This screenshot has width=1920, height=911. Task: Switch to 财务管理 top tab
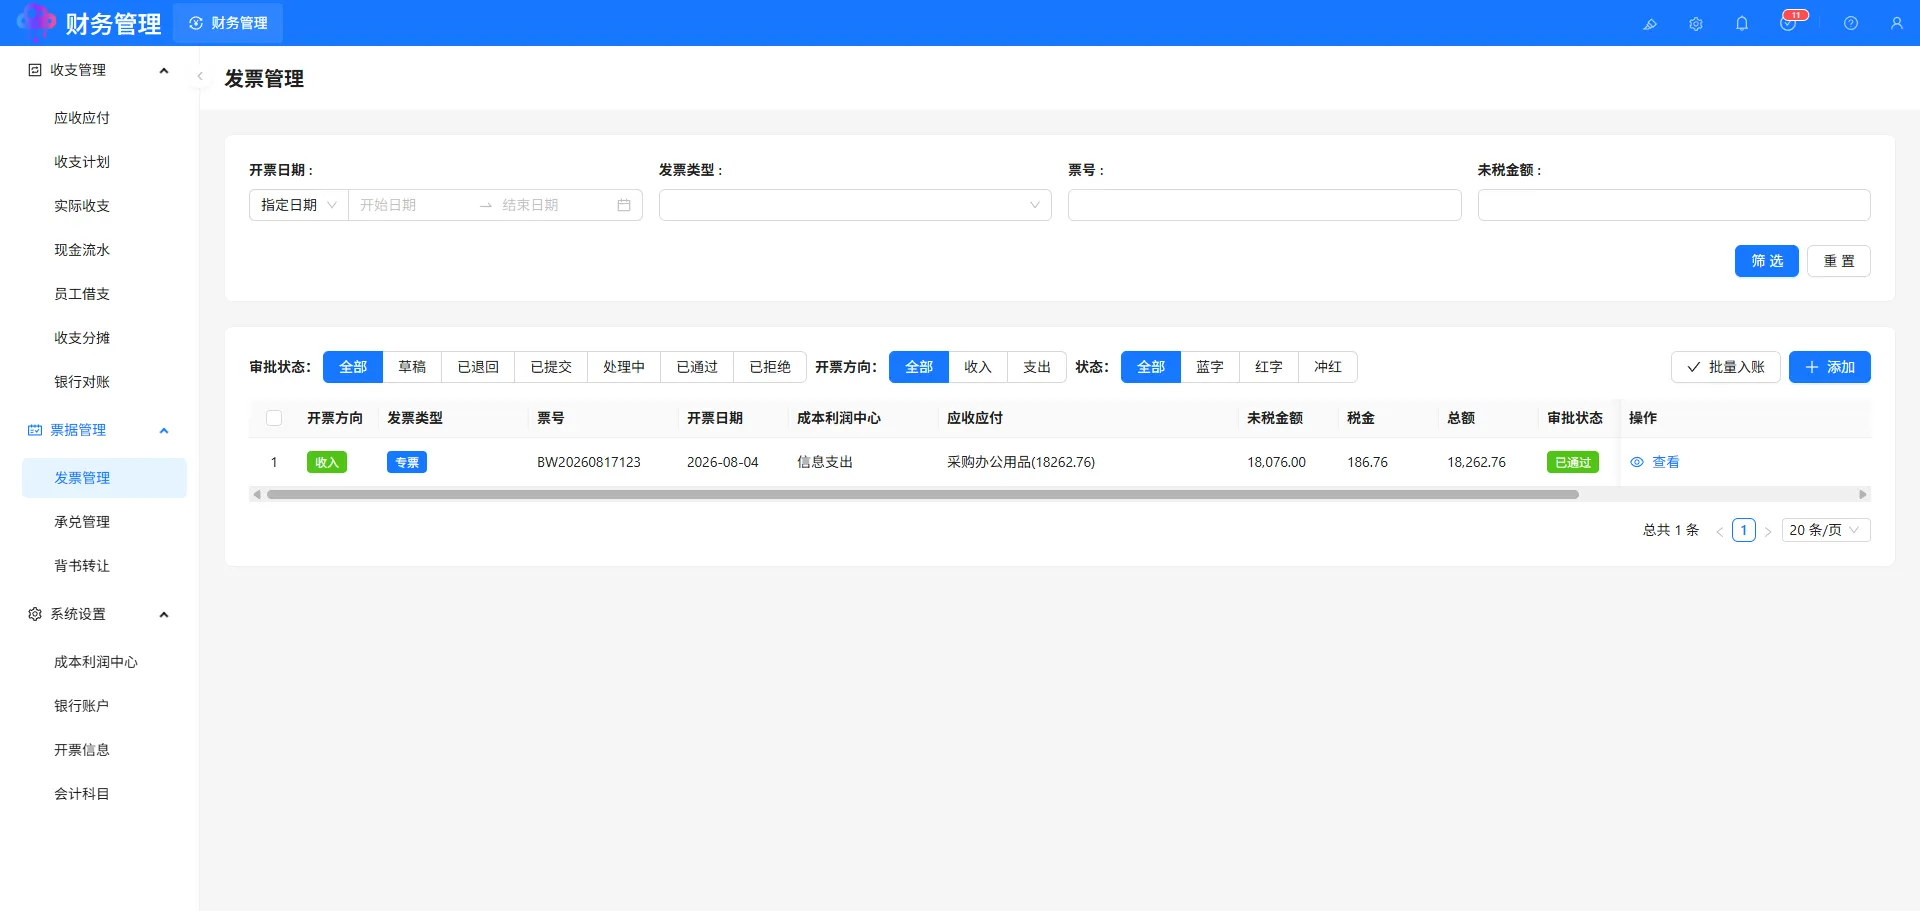(228, 23)
